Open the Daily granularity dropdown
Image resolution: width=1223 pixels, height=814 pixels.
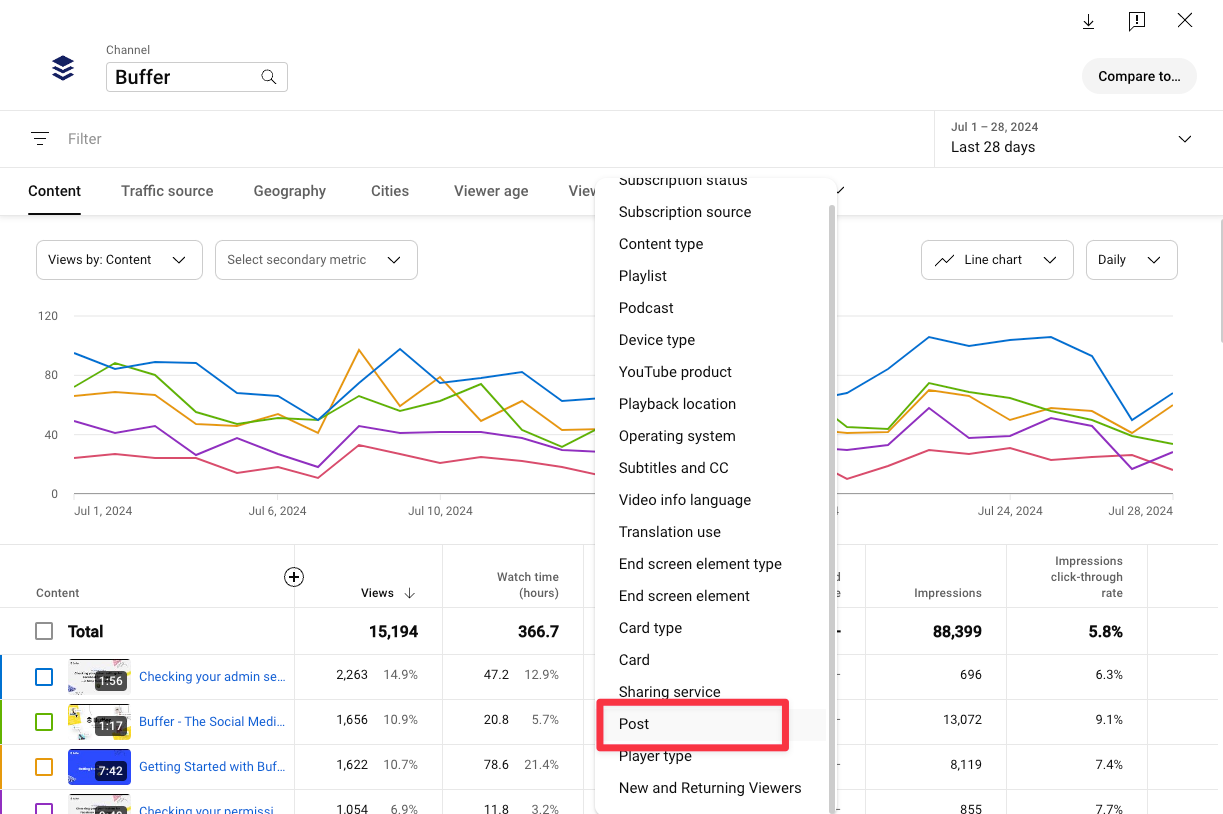tap(1131, 260)
